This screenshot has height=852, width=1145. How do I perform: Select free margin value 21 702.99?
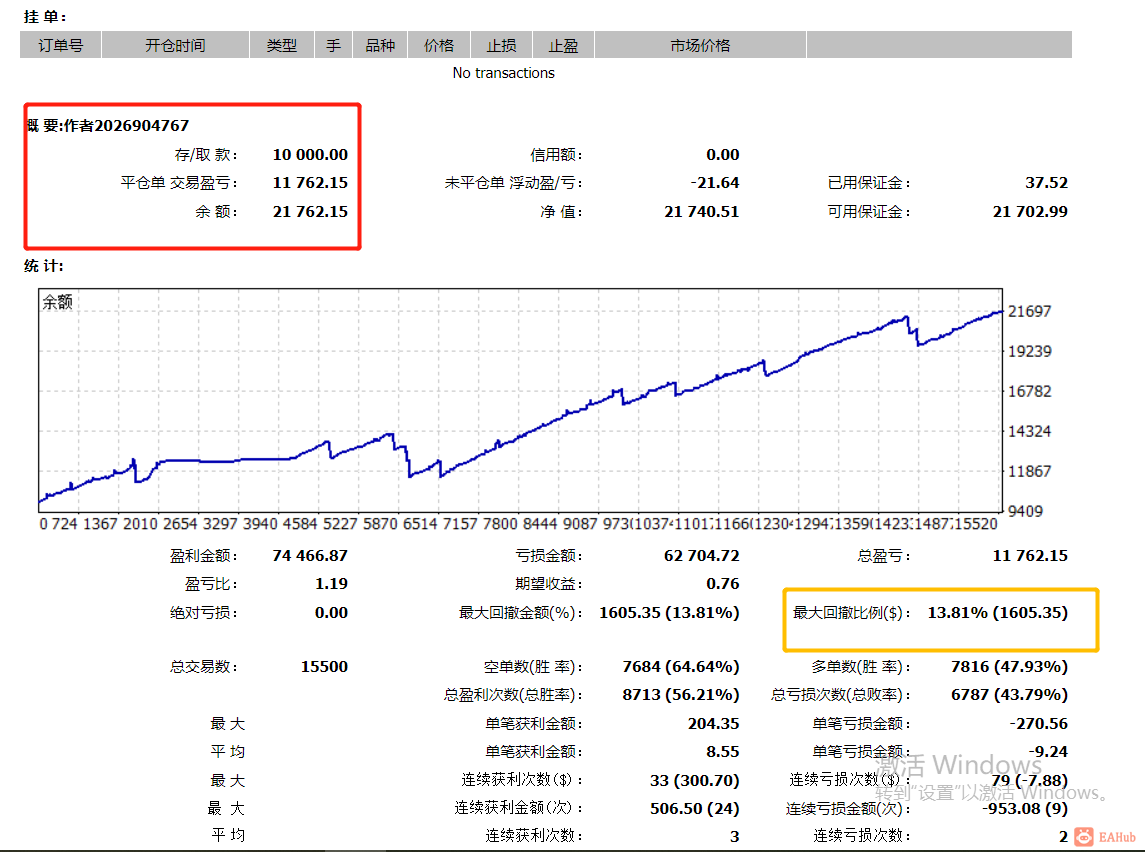[x=1030, y=212]
